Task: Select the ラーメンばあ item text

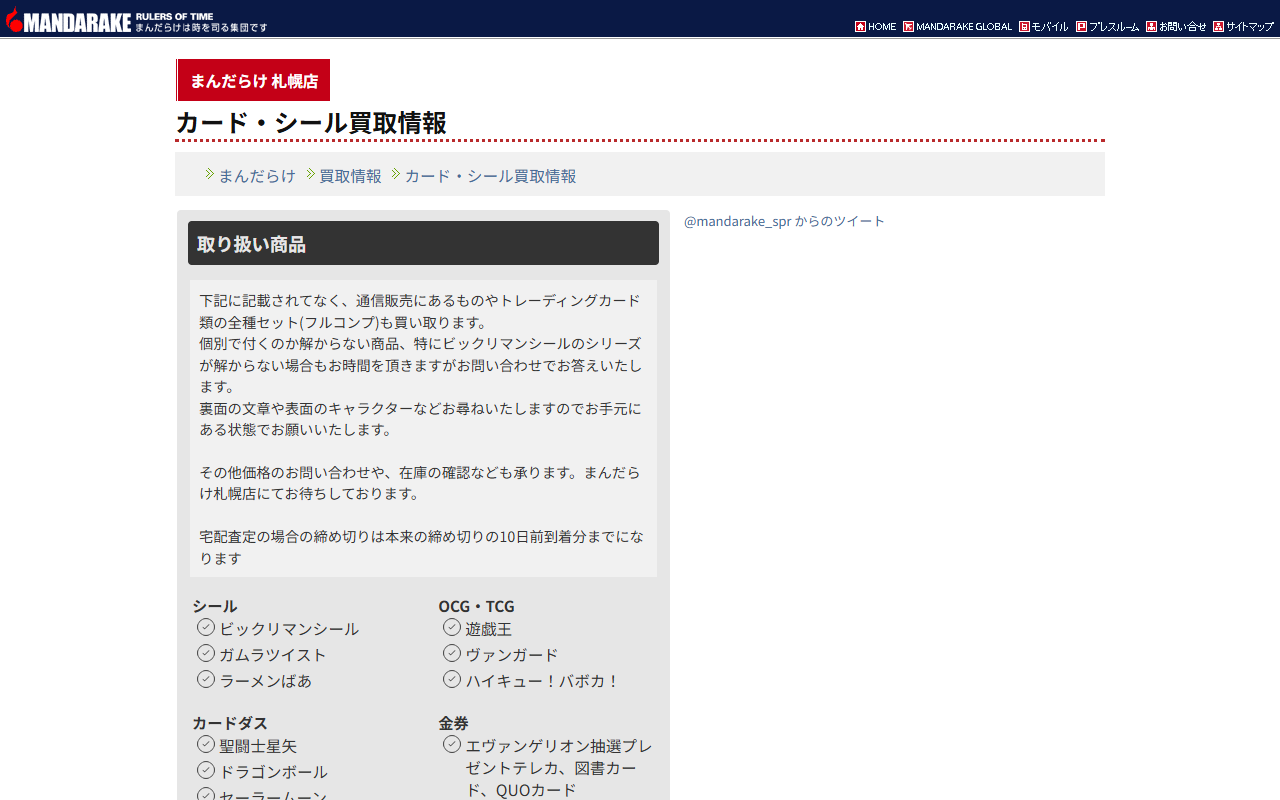Action: [266, 681]
